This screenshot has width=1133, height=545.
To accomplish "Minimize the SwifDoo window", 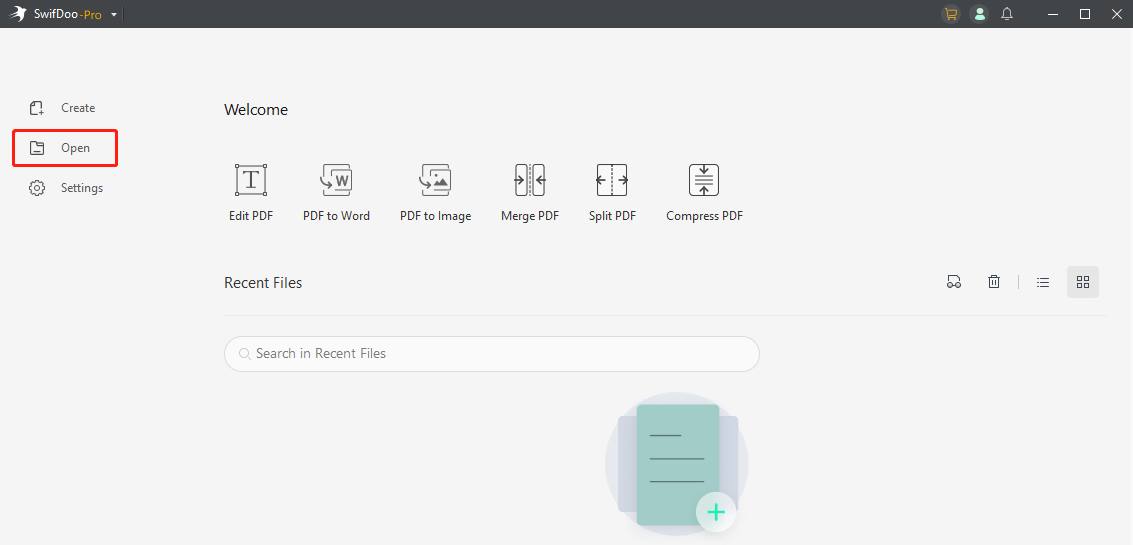I will (1054, 14).
